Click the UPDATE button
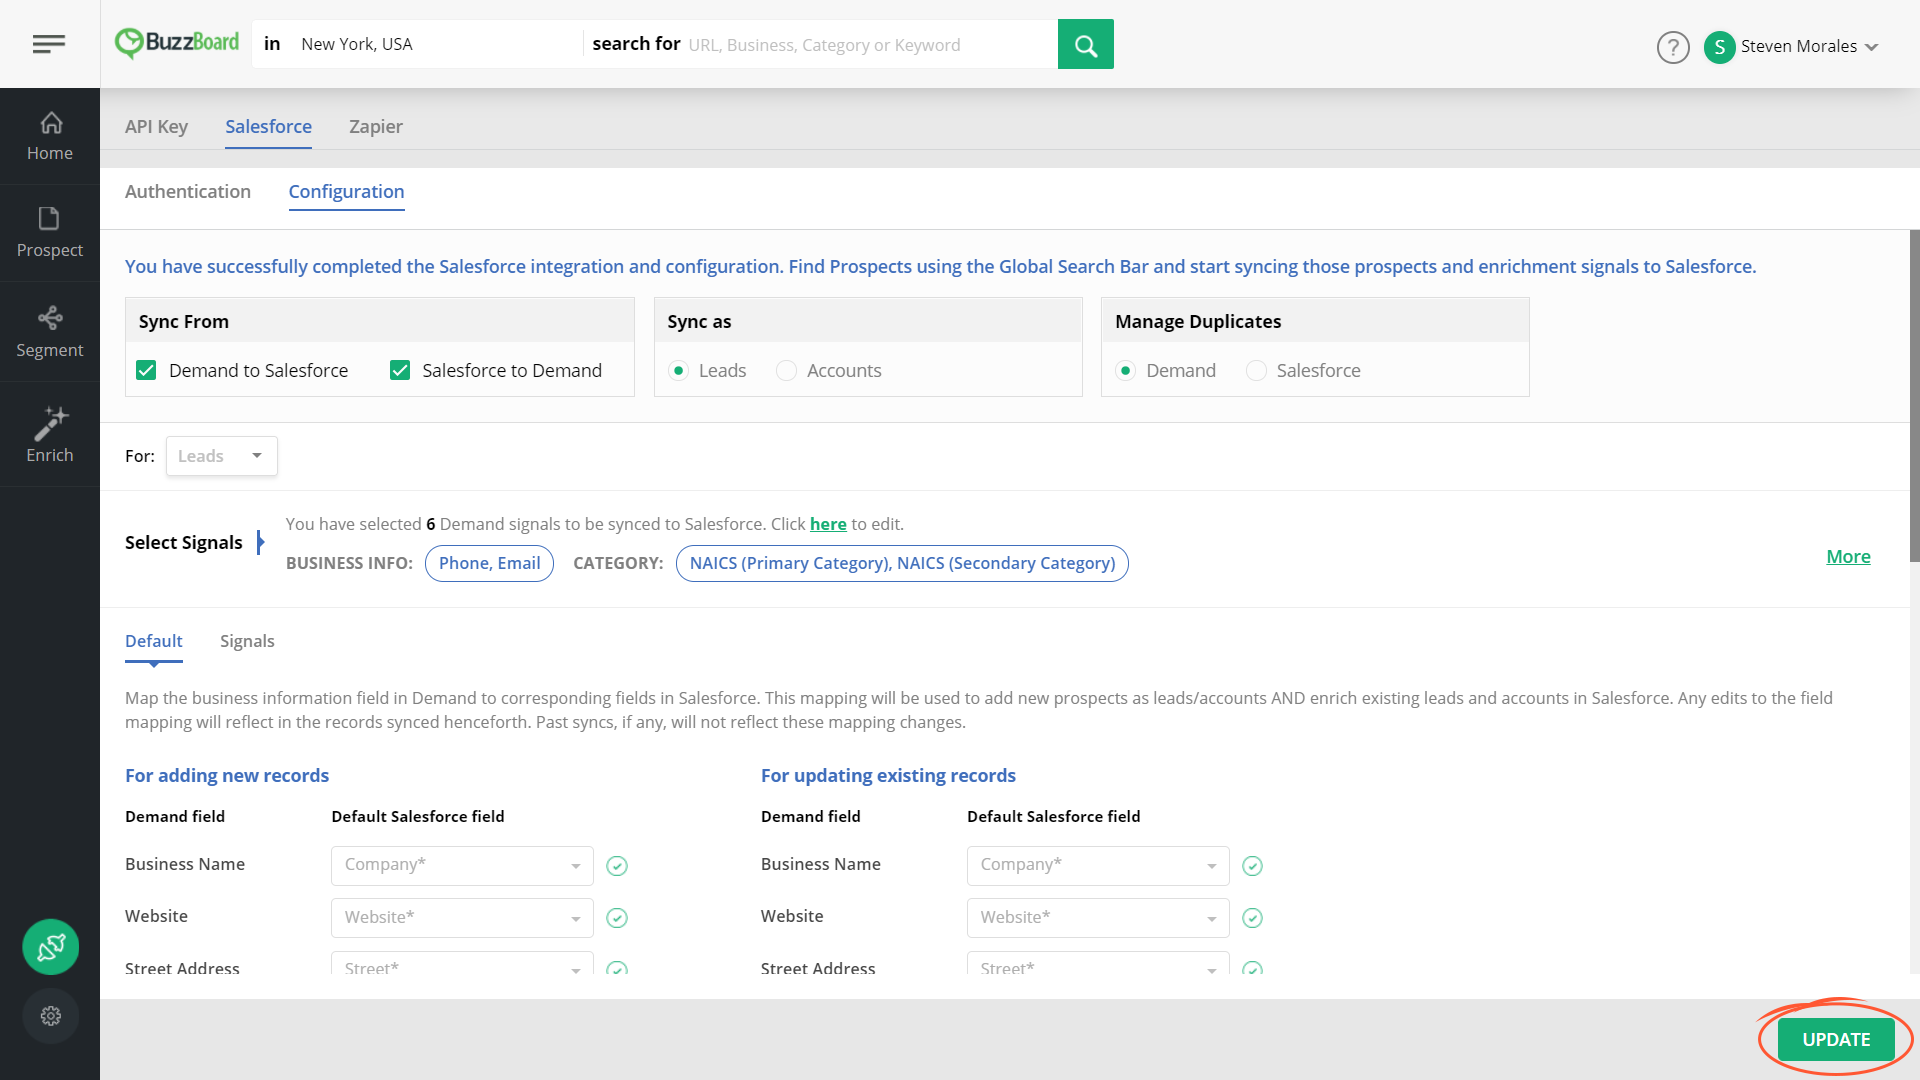1920x1080 pixels. pyautogui.click(x=1836, y=1040)
